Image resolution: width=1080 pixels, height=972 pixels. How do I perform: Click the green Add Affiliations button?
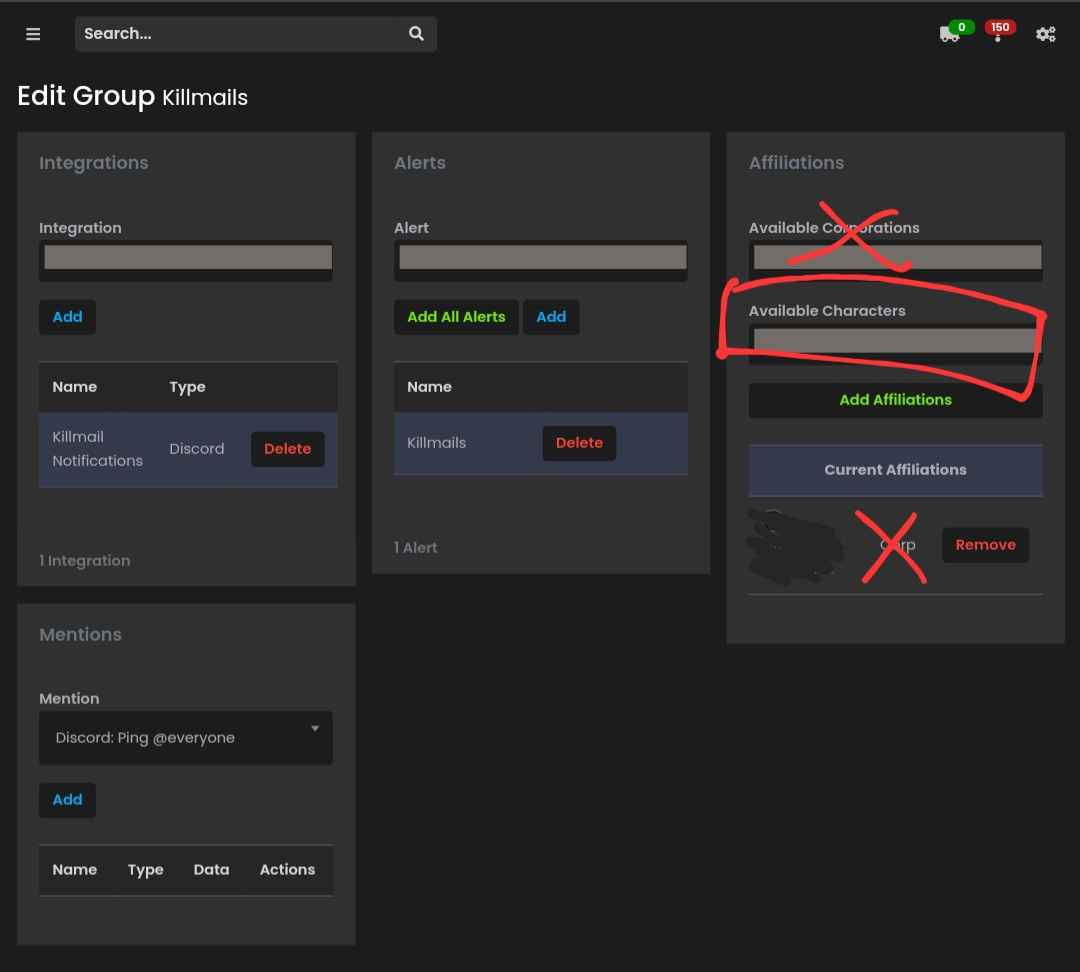click(x=895, y=399)
